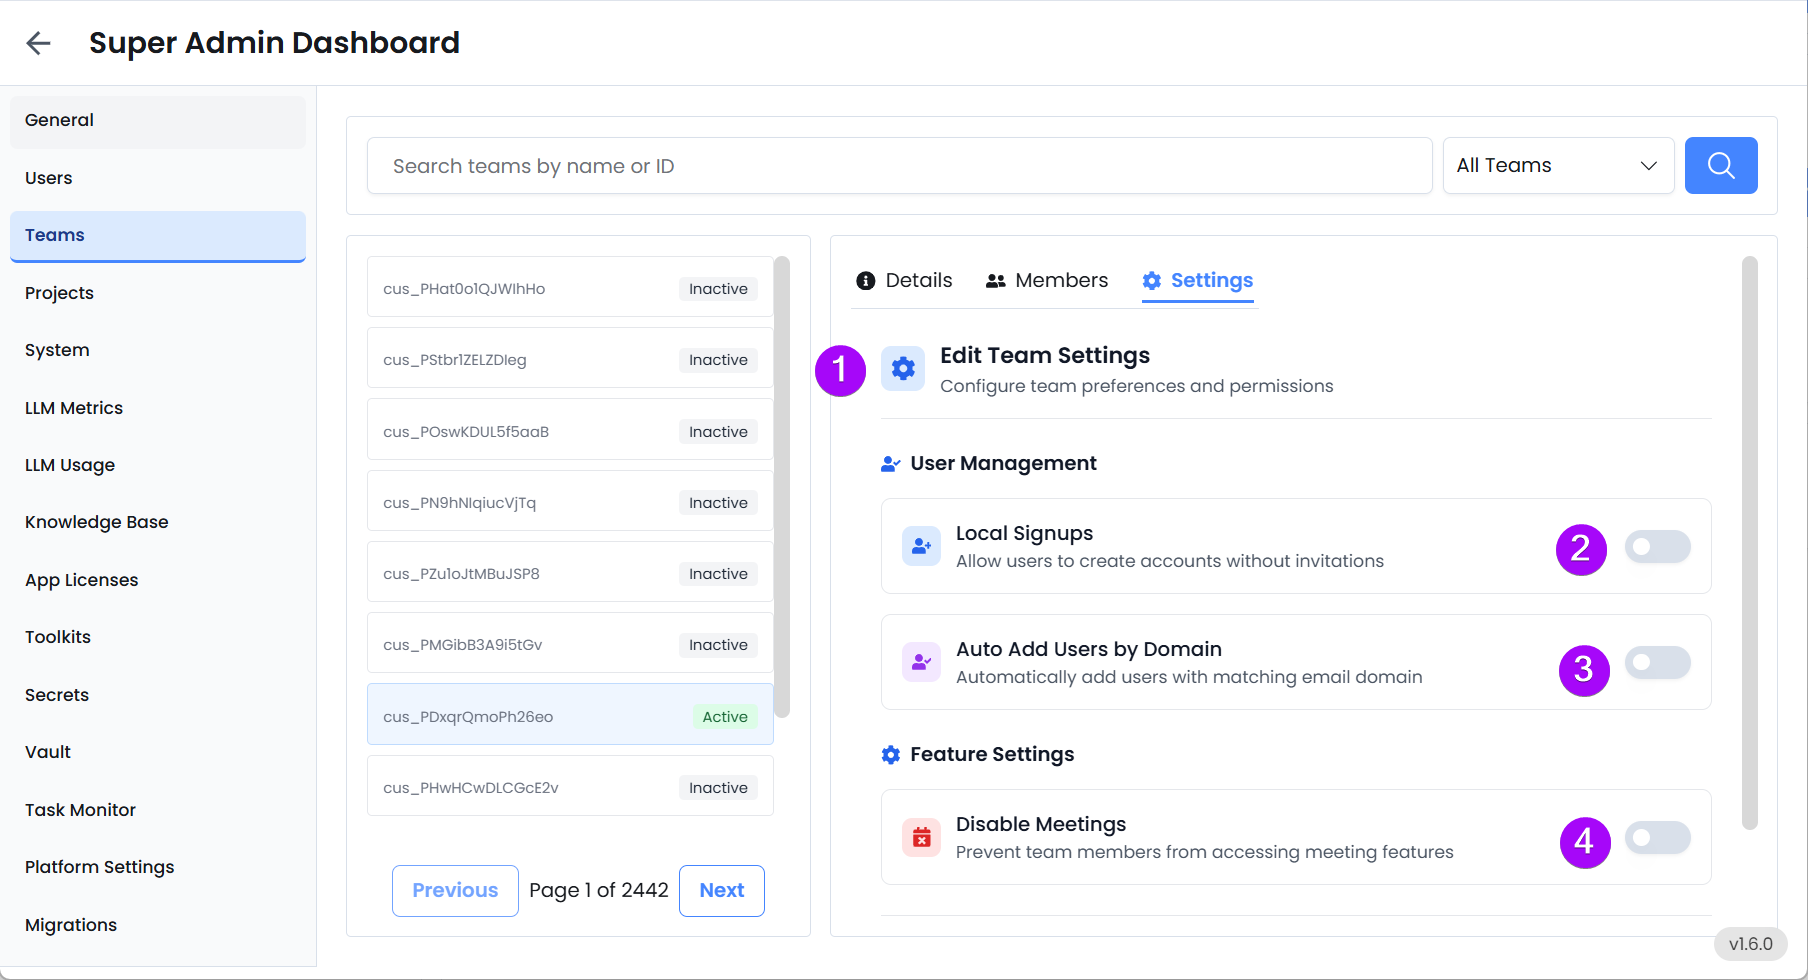The height and width of the screenshot is (980, 1808).
Task: Open Knowledge Base in the sidebar
Action: [158, 522]
